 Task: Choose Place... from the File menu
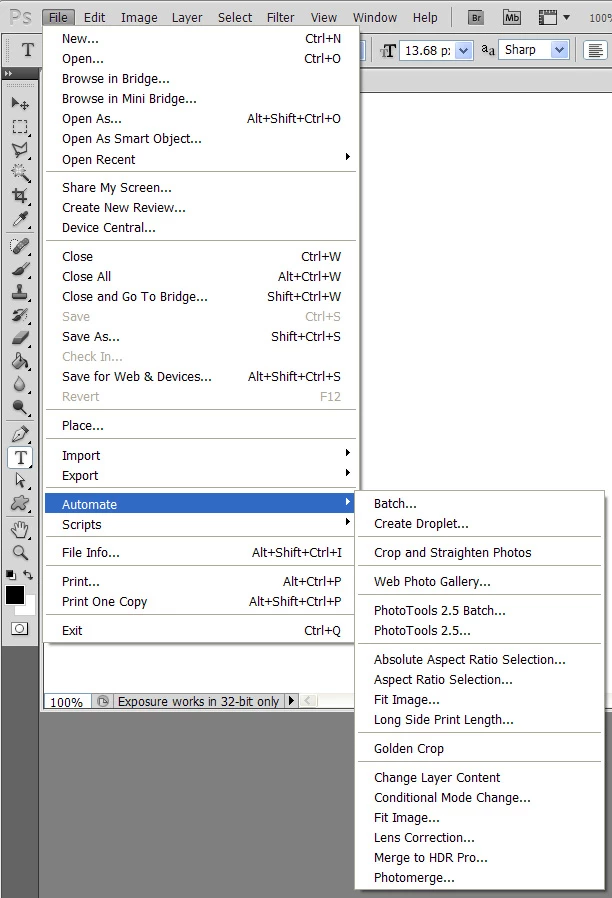click(x=200, y=426)
